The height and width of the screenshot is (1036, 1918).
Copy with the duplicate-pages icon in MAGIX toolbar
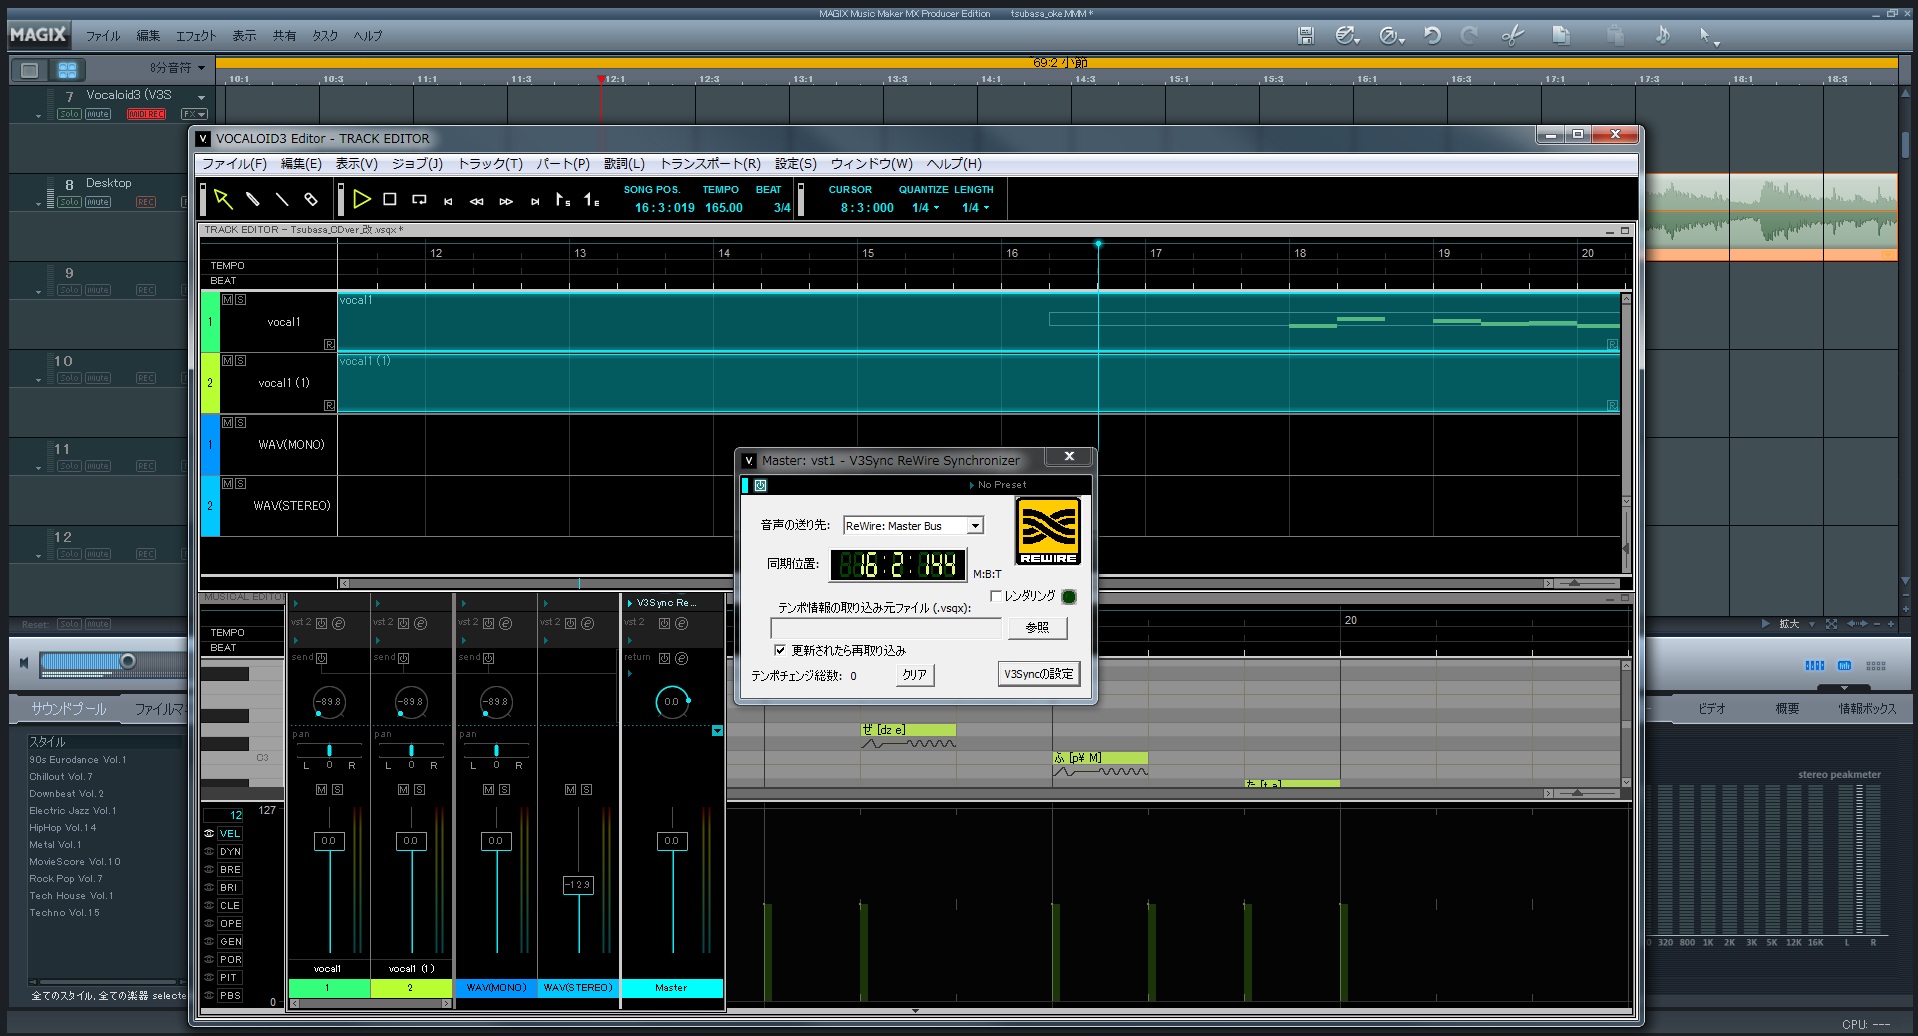tap(1560, 35)
